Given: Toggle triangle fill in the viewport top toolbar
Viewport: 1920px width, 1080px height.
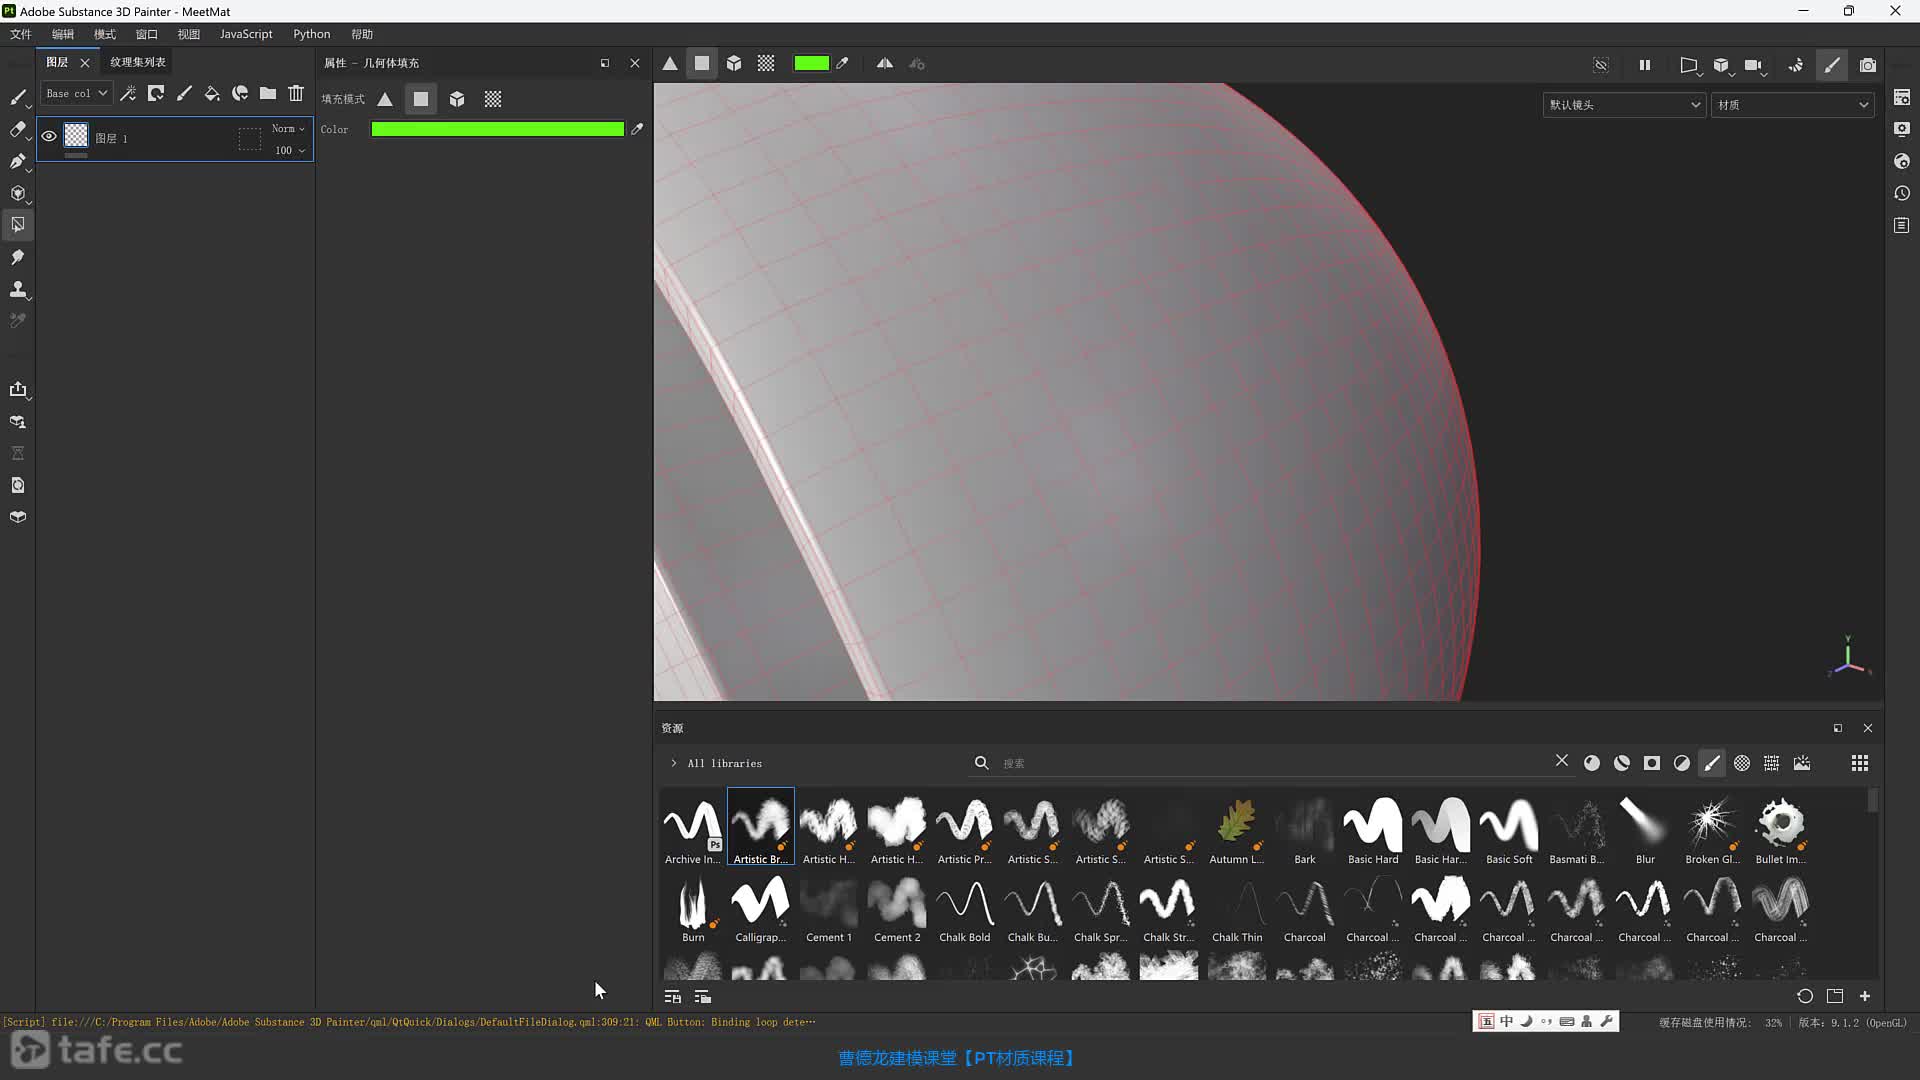Looking at the screenshot, I should pyautogui.click(x=670, y=63).
